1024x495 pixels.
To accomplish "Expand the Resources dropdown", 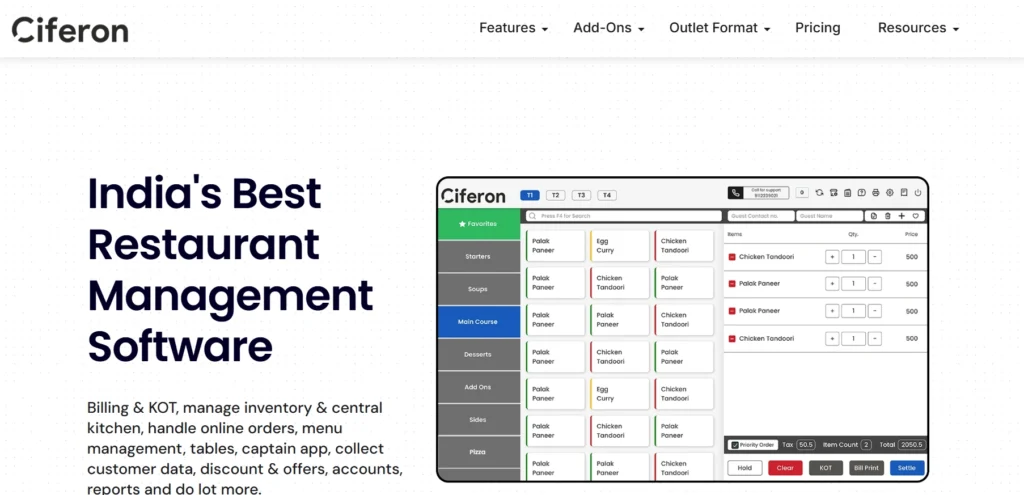I will [x=918, y=28].
